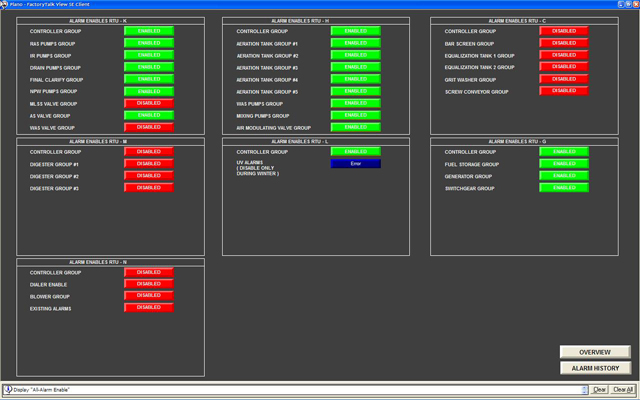Open the Overview display
Viewport: 640px width, 400px height.
(595, 352)
